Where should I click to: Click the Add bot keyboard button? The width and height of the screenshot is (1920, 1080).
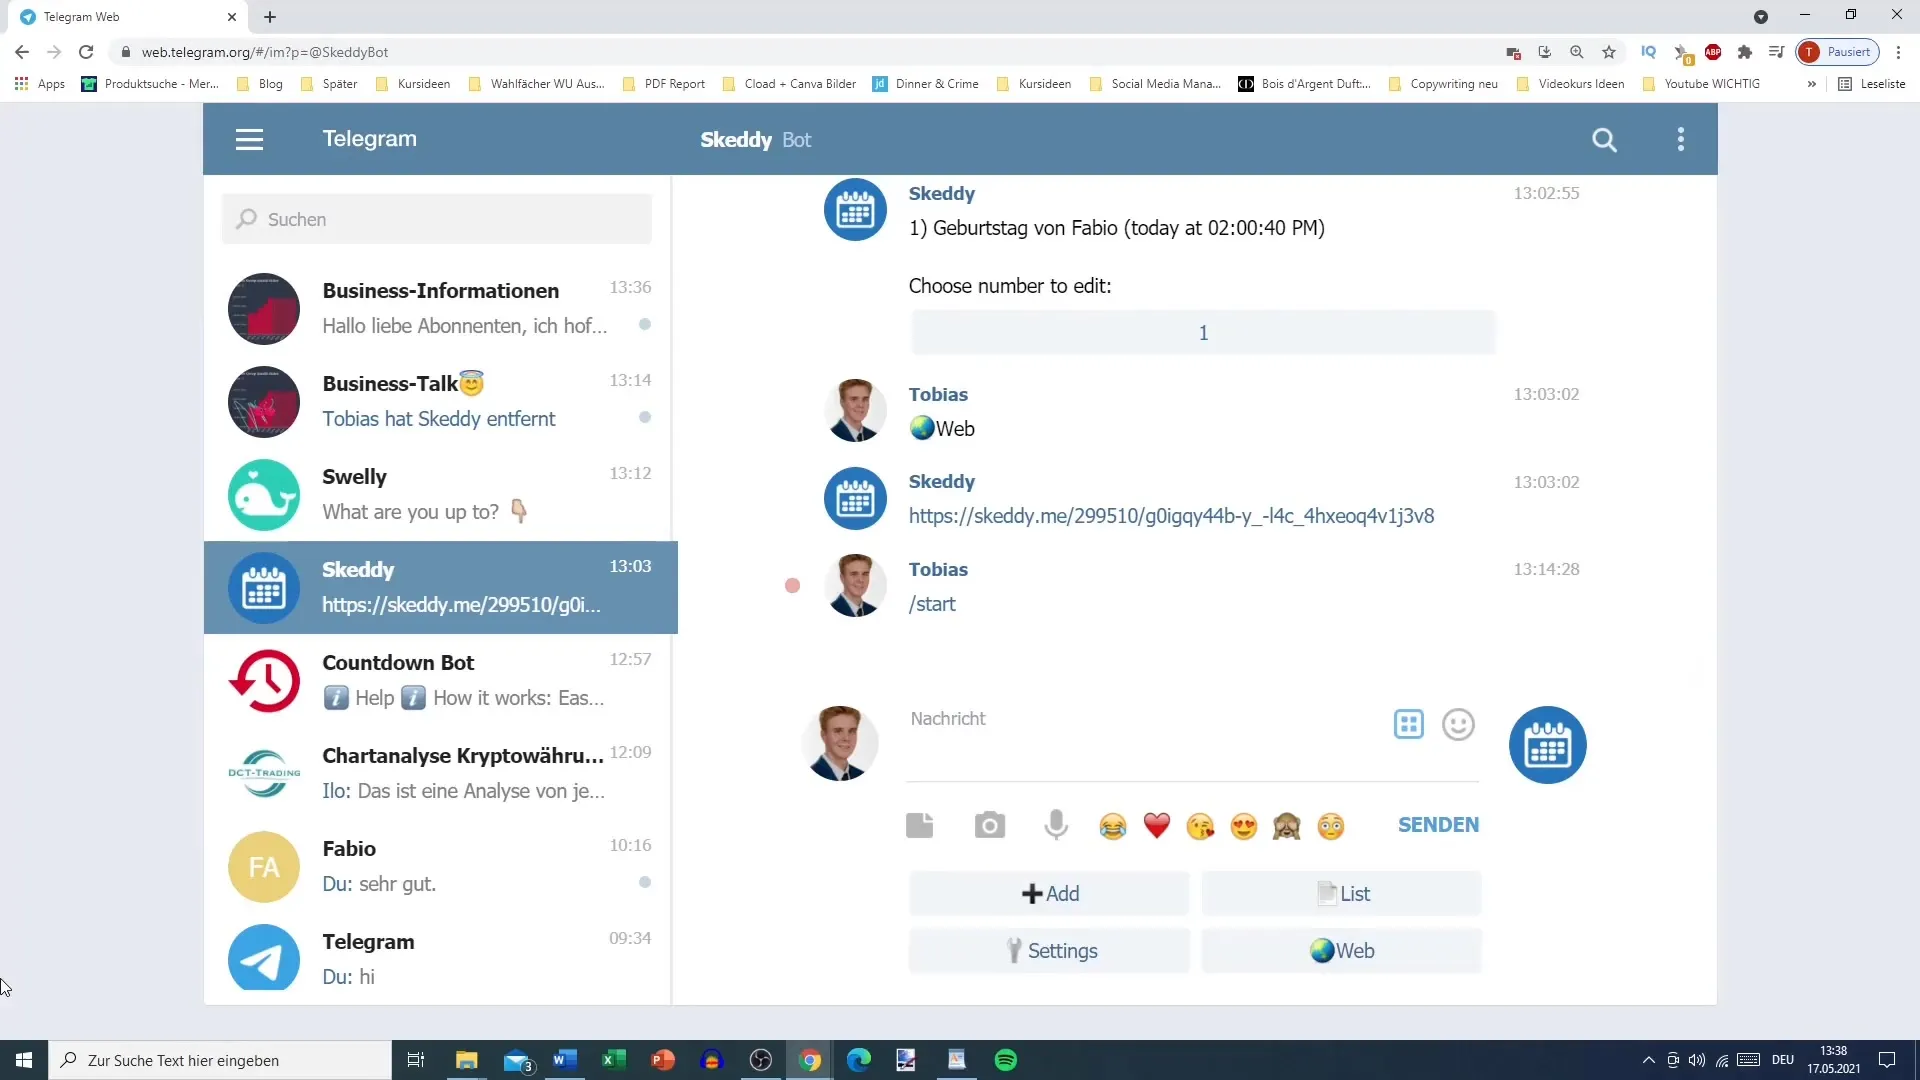pyautogui.click(x=1049, y=894)
